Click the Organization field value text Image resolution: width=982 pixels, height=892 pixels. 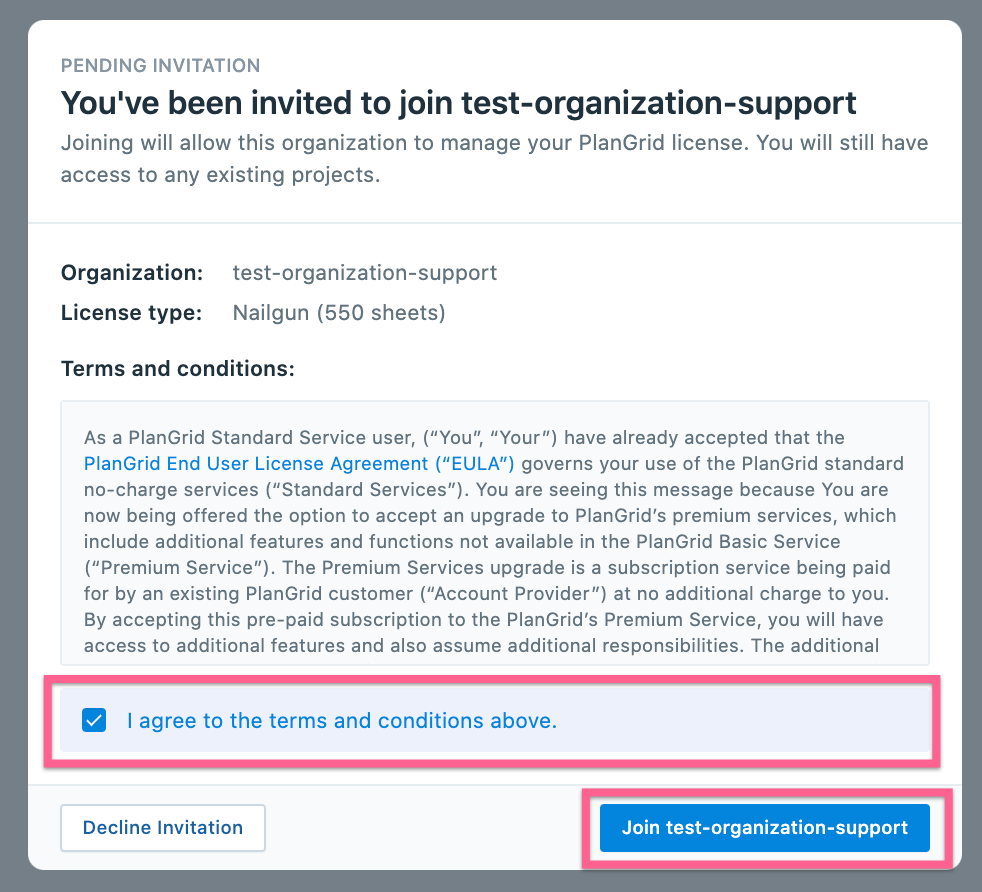pyautogui.click(x=364, y=273)
